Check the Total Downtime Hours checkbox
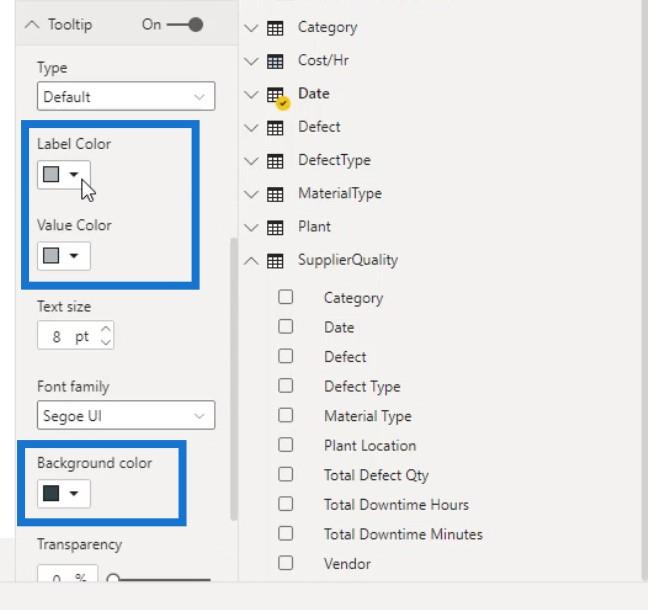The width and height of the screenshot is (648, 610). [x=286, y=504]
